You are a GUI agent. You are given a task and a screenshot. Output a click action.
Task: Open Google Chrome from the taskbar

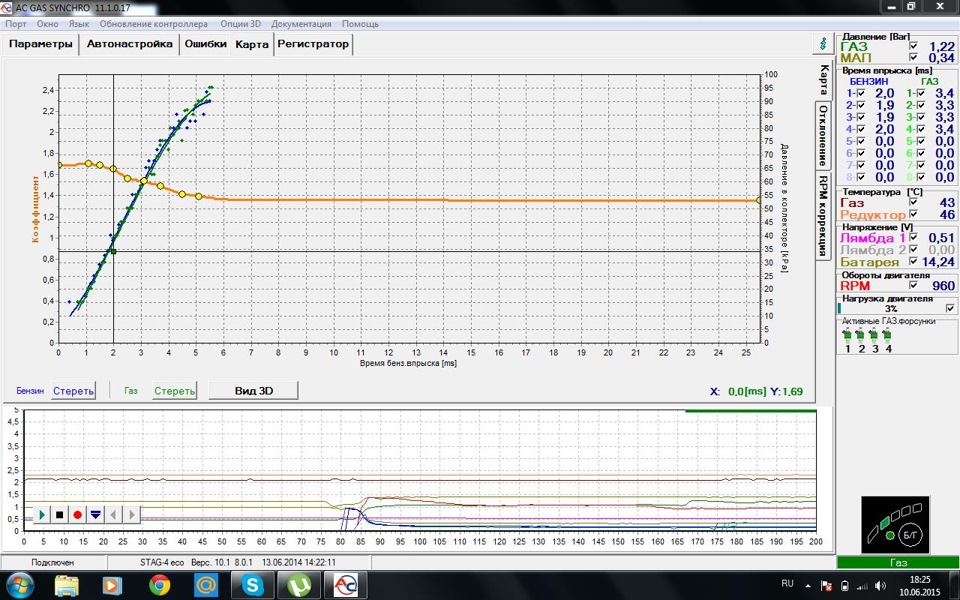tap(159, 585)
